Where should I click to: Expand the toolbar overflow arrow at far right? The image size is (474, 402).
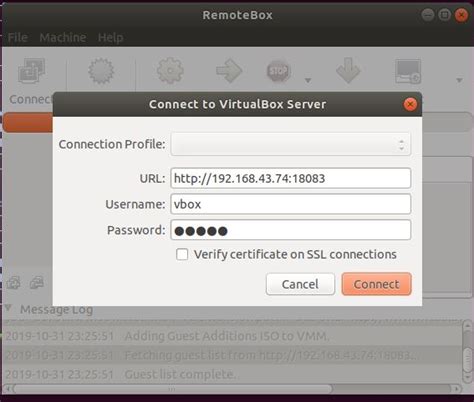[459, 80]
